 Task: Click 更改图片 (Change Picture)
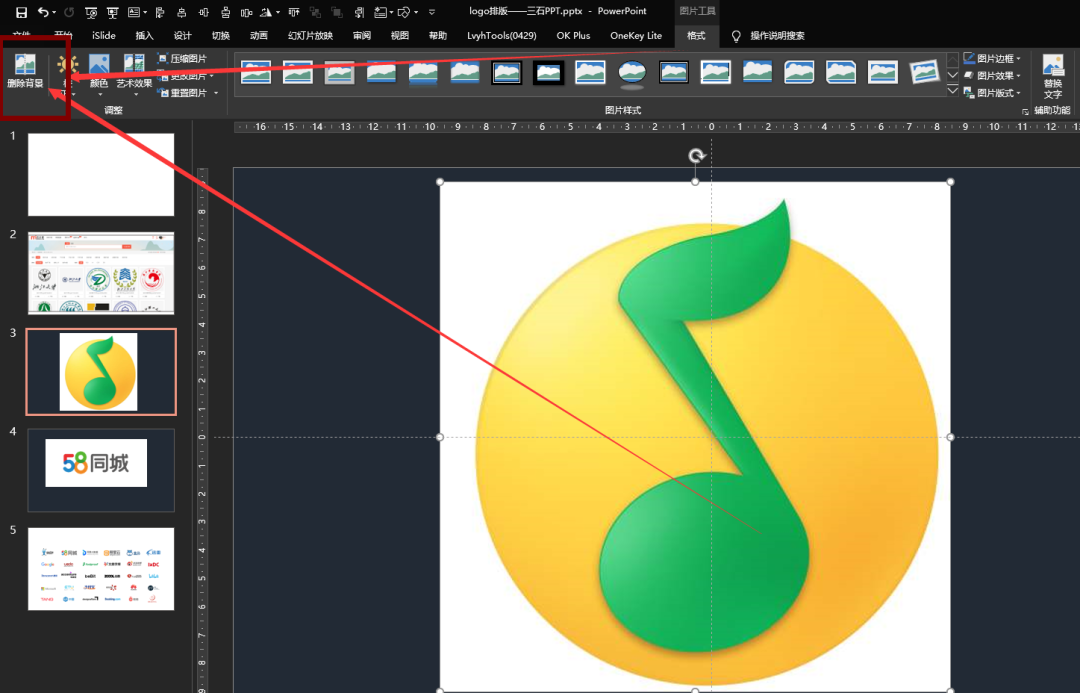click(x=186, y=75)
